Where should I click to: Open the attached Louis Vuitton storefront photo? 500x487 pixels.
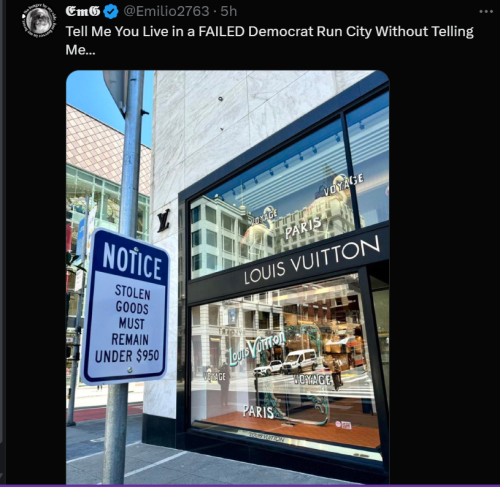click(x=228, y=277)
